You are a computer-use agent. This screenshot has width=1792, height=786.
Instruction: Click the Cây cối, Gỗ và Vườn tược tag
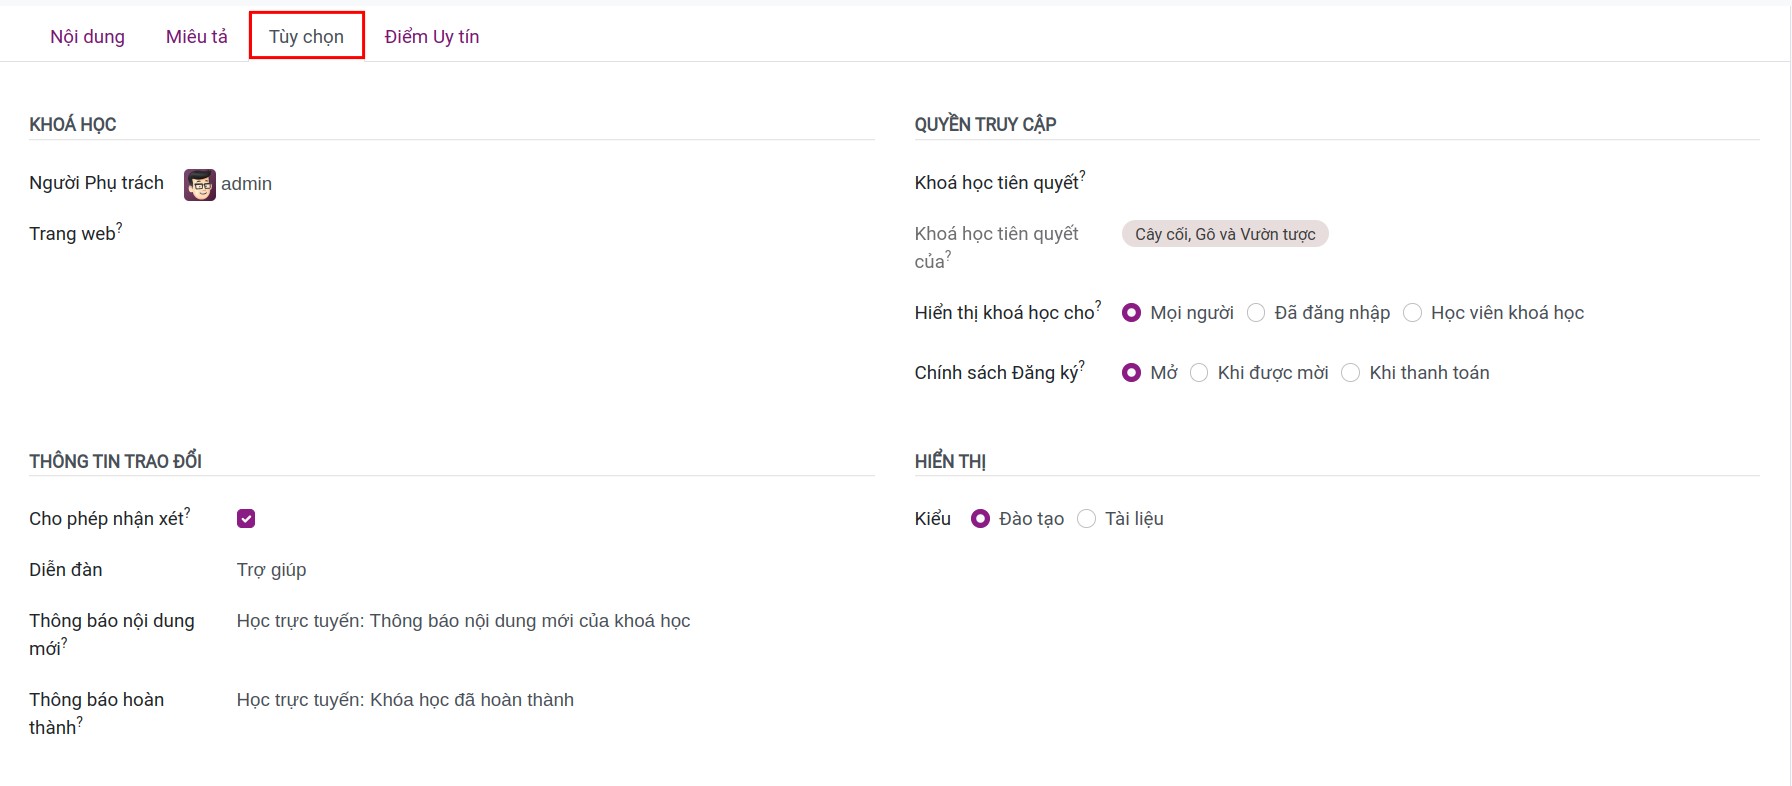pyautogui.click(x=1225, y=234)
